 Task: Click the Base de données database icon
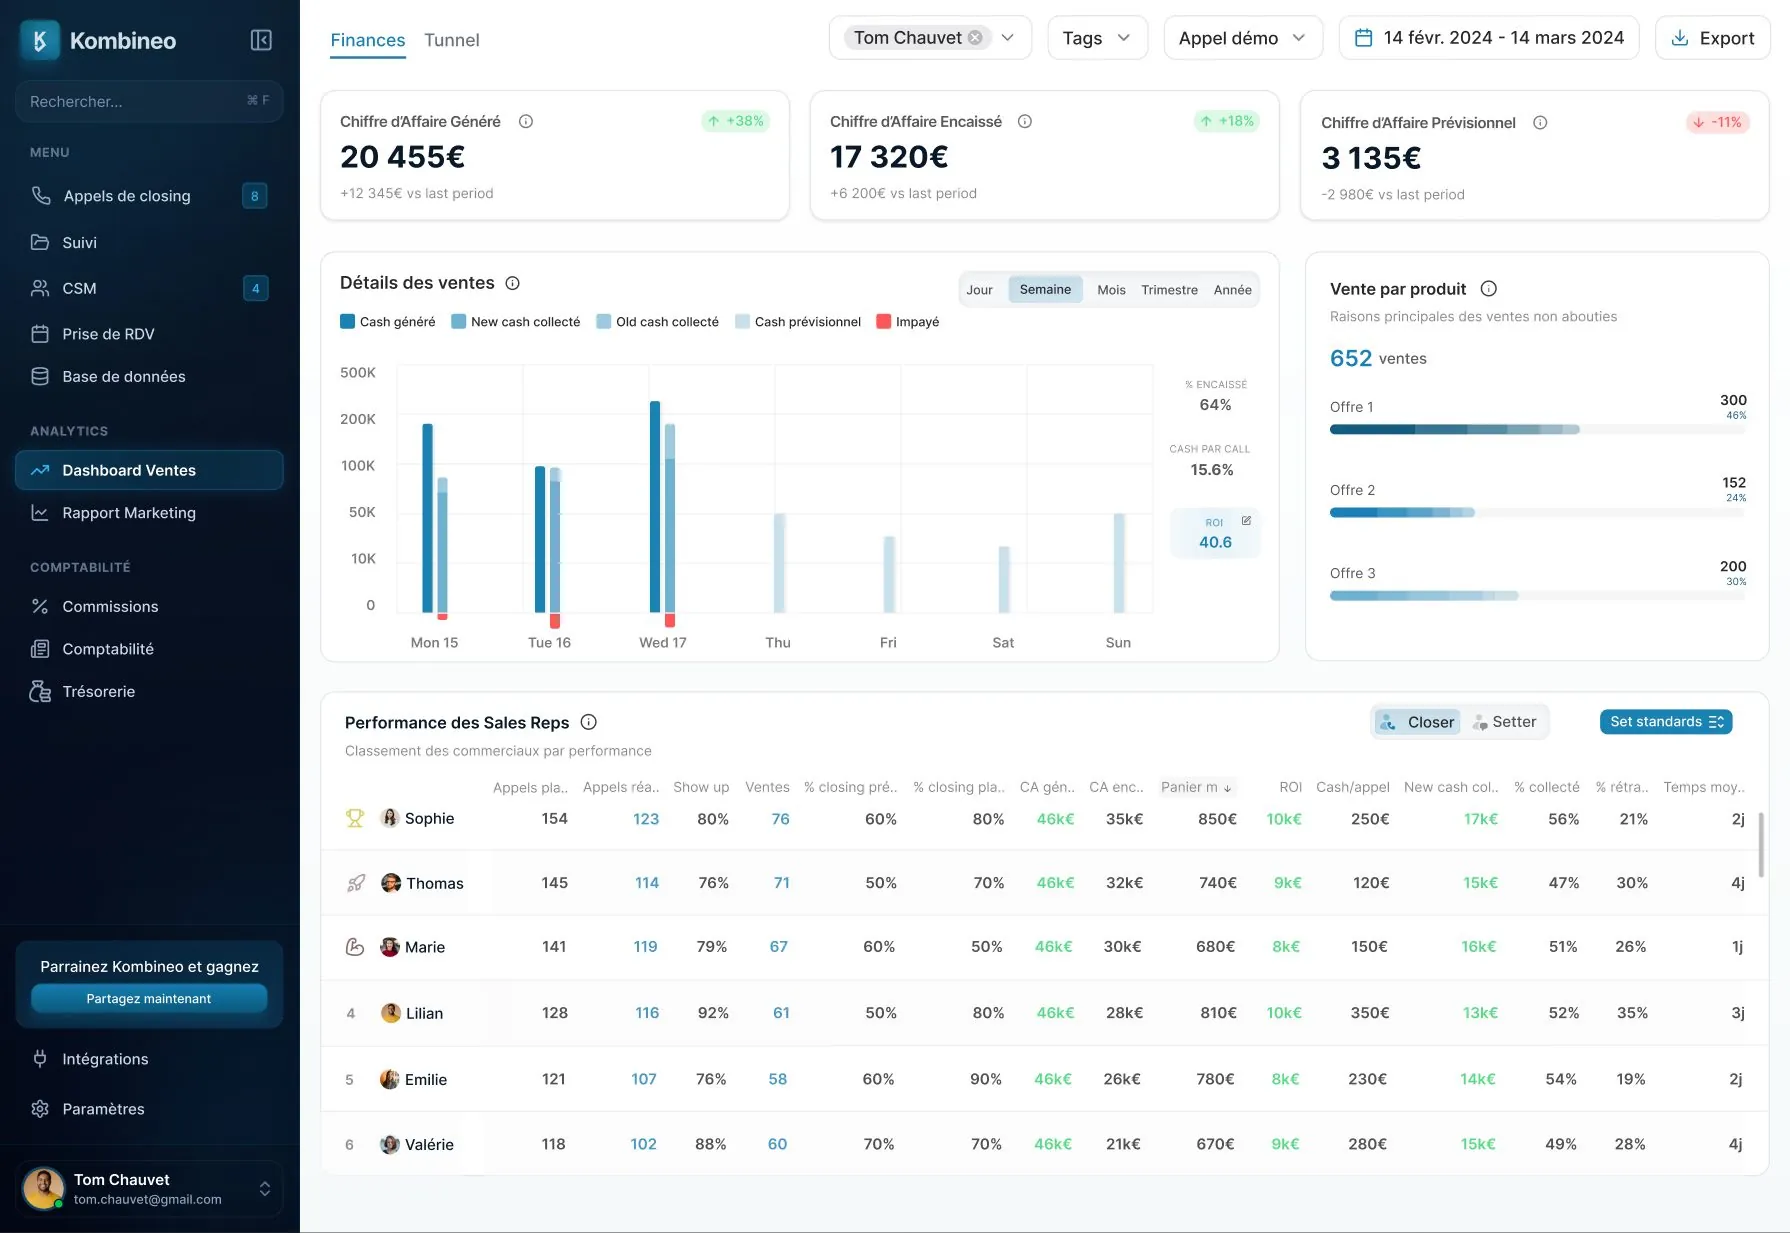tap(40, 376)
